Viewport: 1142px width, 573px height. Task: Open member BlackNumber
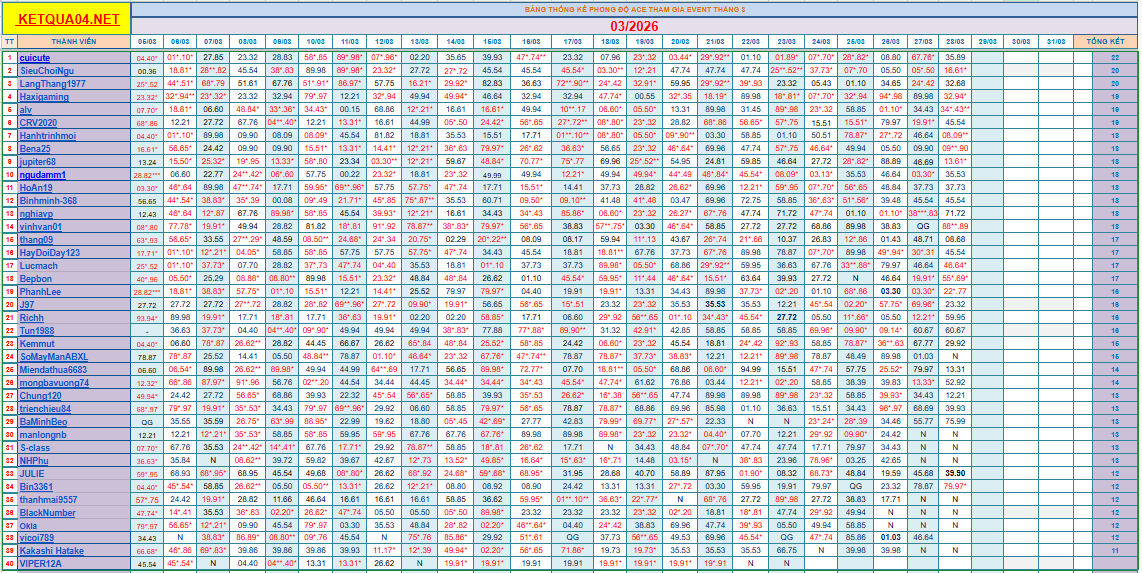47,513
